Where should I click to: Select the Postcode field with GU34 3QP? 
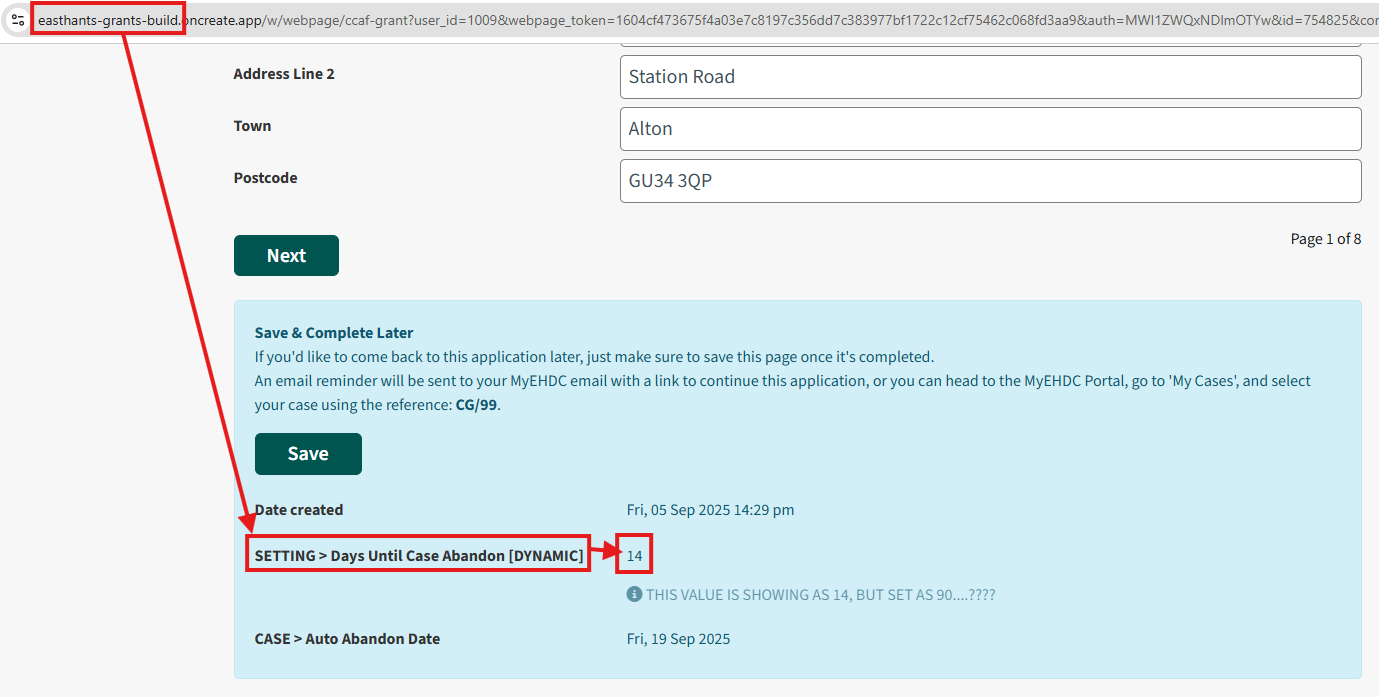(990, 181)
